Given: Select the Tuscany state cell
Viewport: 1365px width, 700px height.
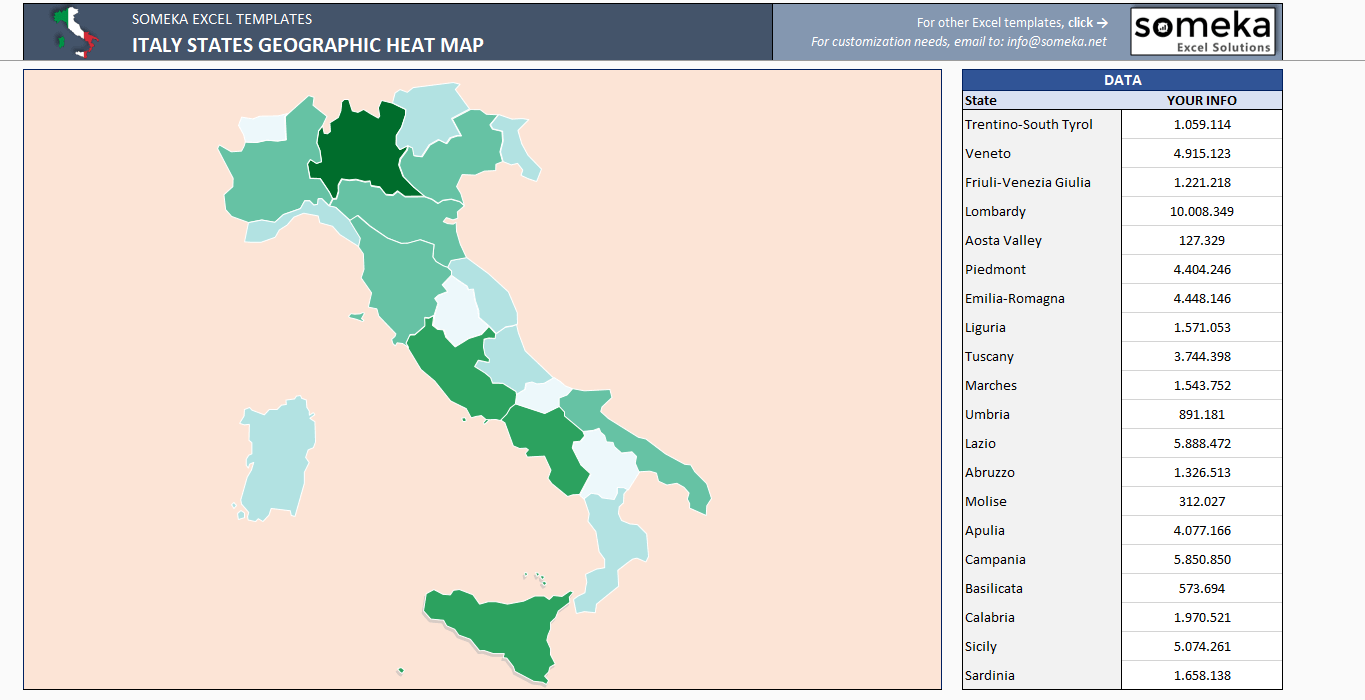Looking at the screenshot, I should [1042, 356].
